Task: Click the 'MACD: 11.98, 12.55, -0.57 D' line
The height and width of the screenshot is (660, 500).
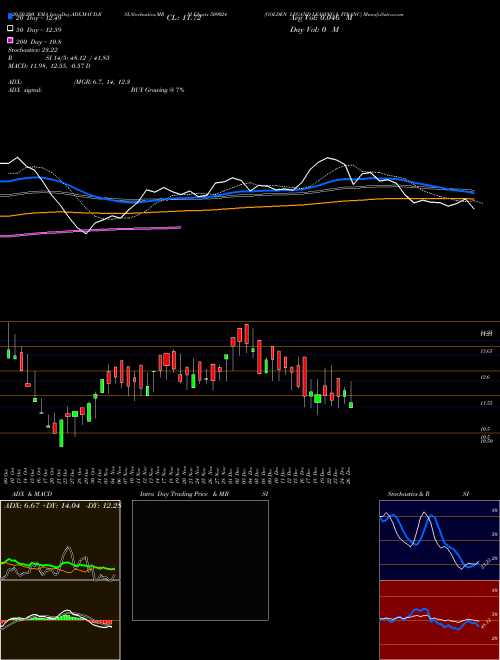Action: point(49,66)
